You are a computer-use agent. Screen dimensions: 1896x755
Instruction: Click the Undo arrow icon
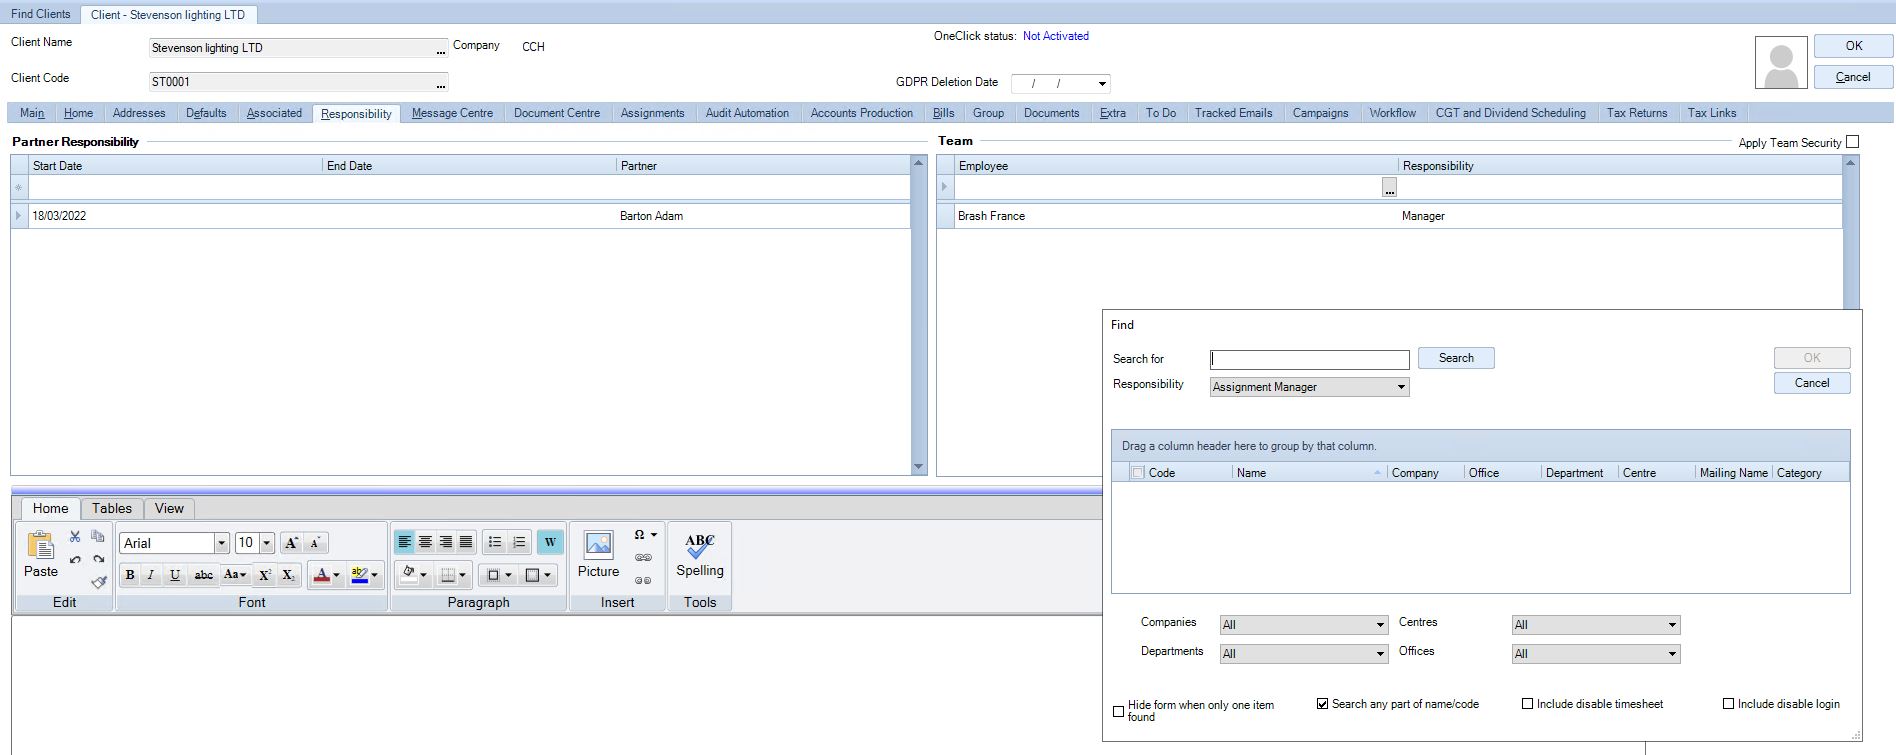(75, 559)
